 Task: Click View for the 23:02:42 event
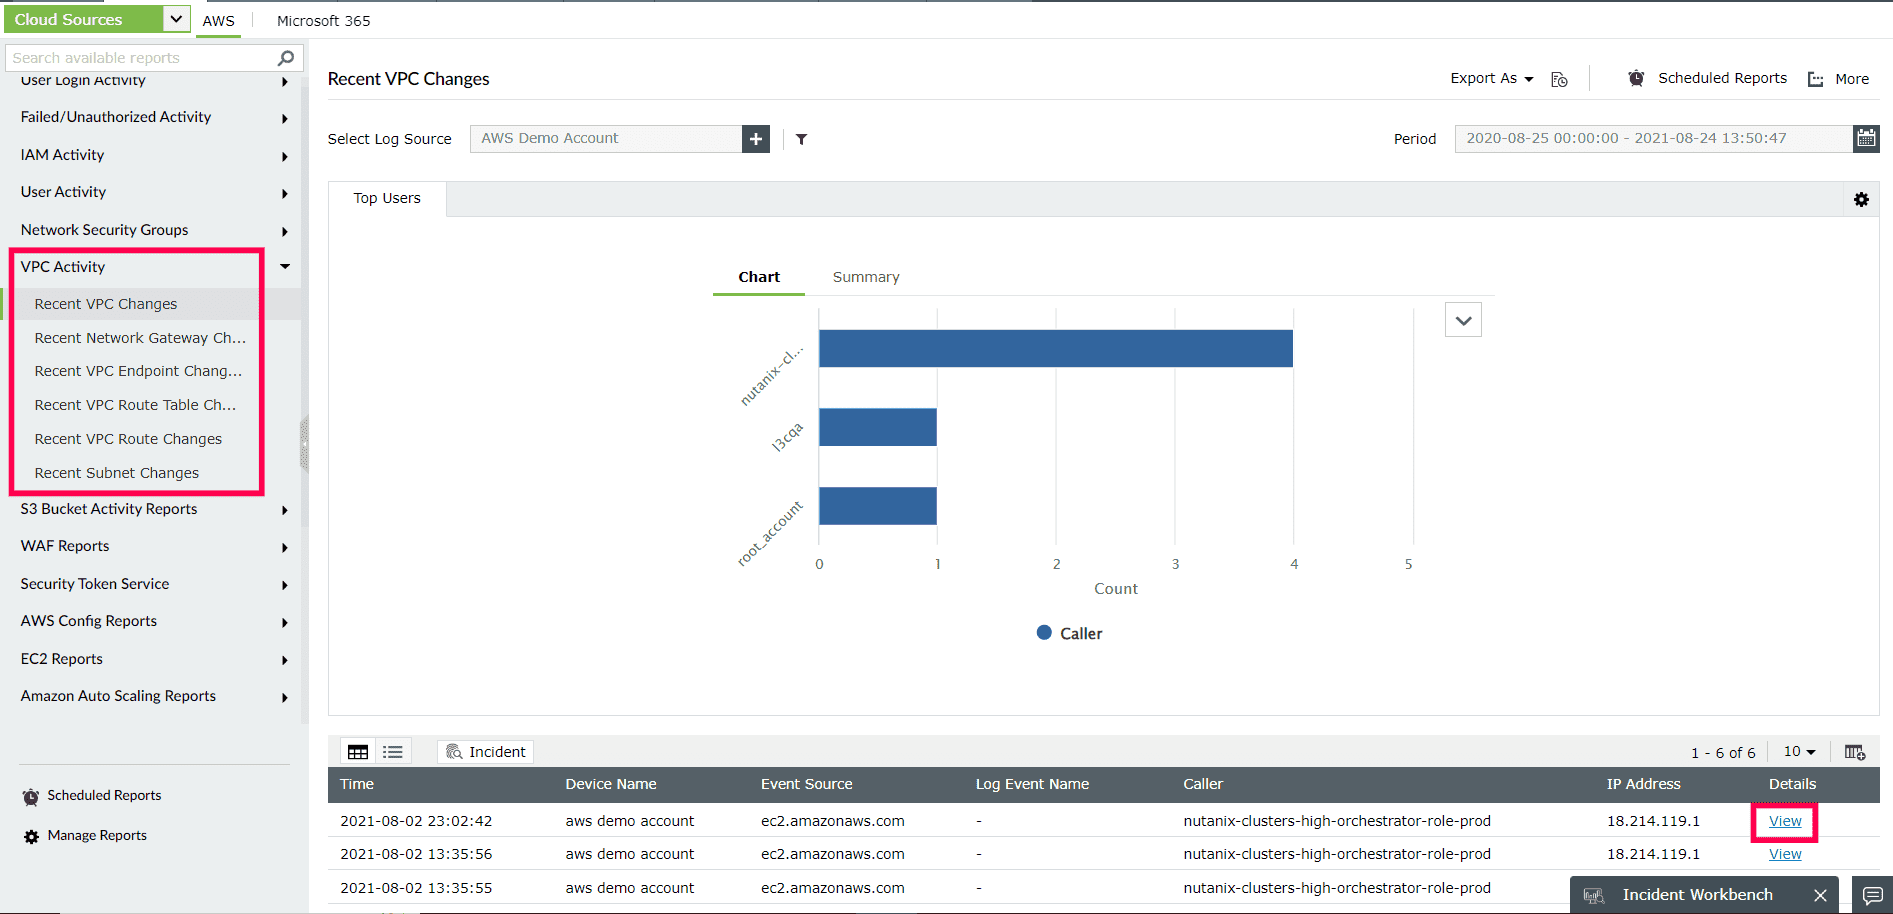point(1784,820)
